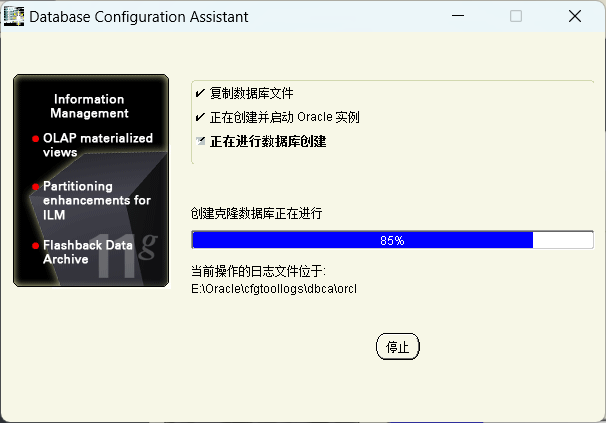
Task: Click the Information Management banner heading
Action: 89,106
